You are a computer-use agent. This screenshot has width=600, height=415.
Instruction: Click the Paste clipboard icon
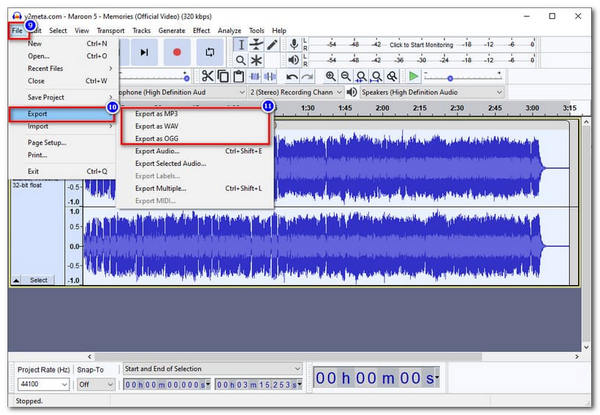coord(239,76)
